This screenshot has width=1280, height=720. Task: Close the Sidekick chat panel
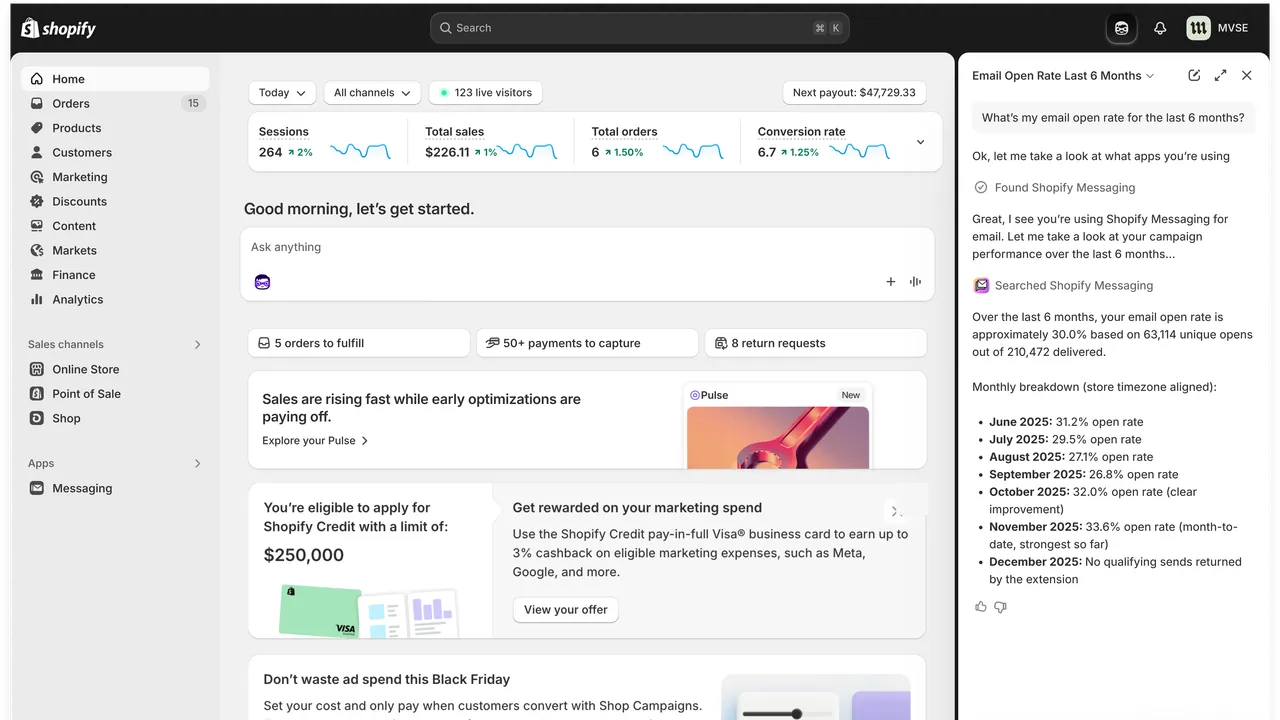coord(1246,75)
